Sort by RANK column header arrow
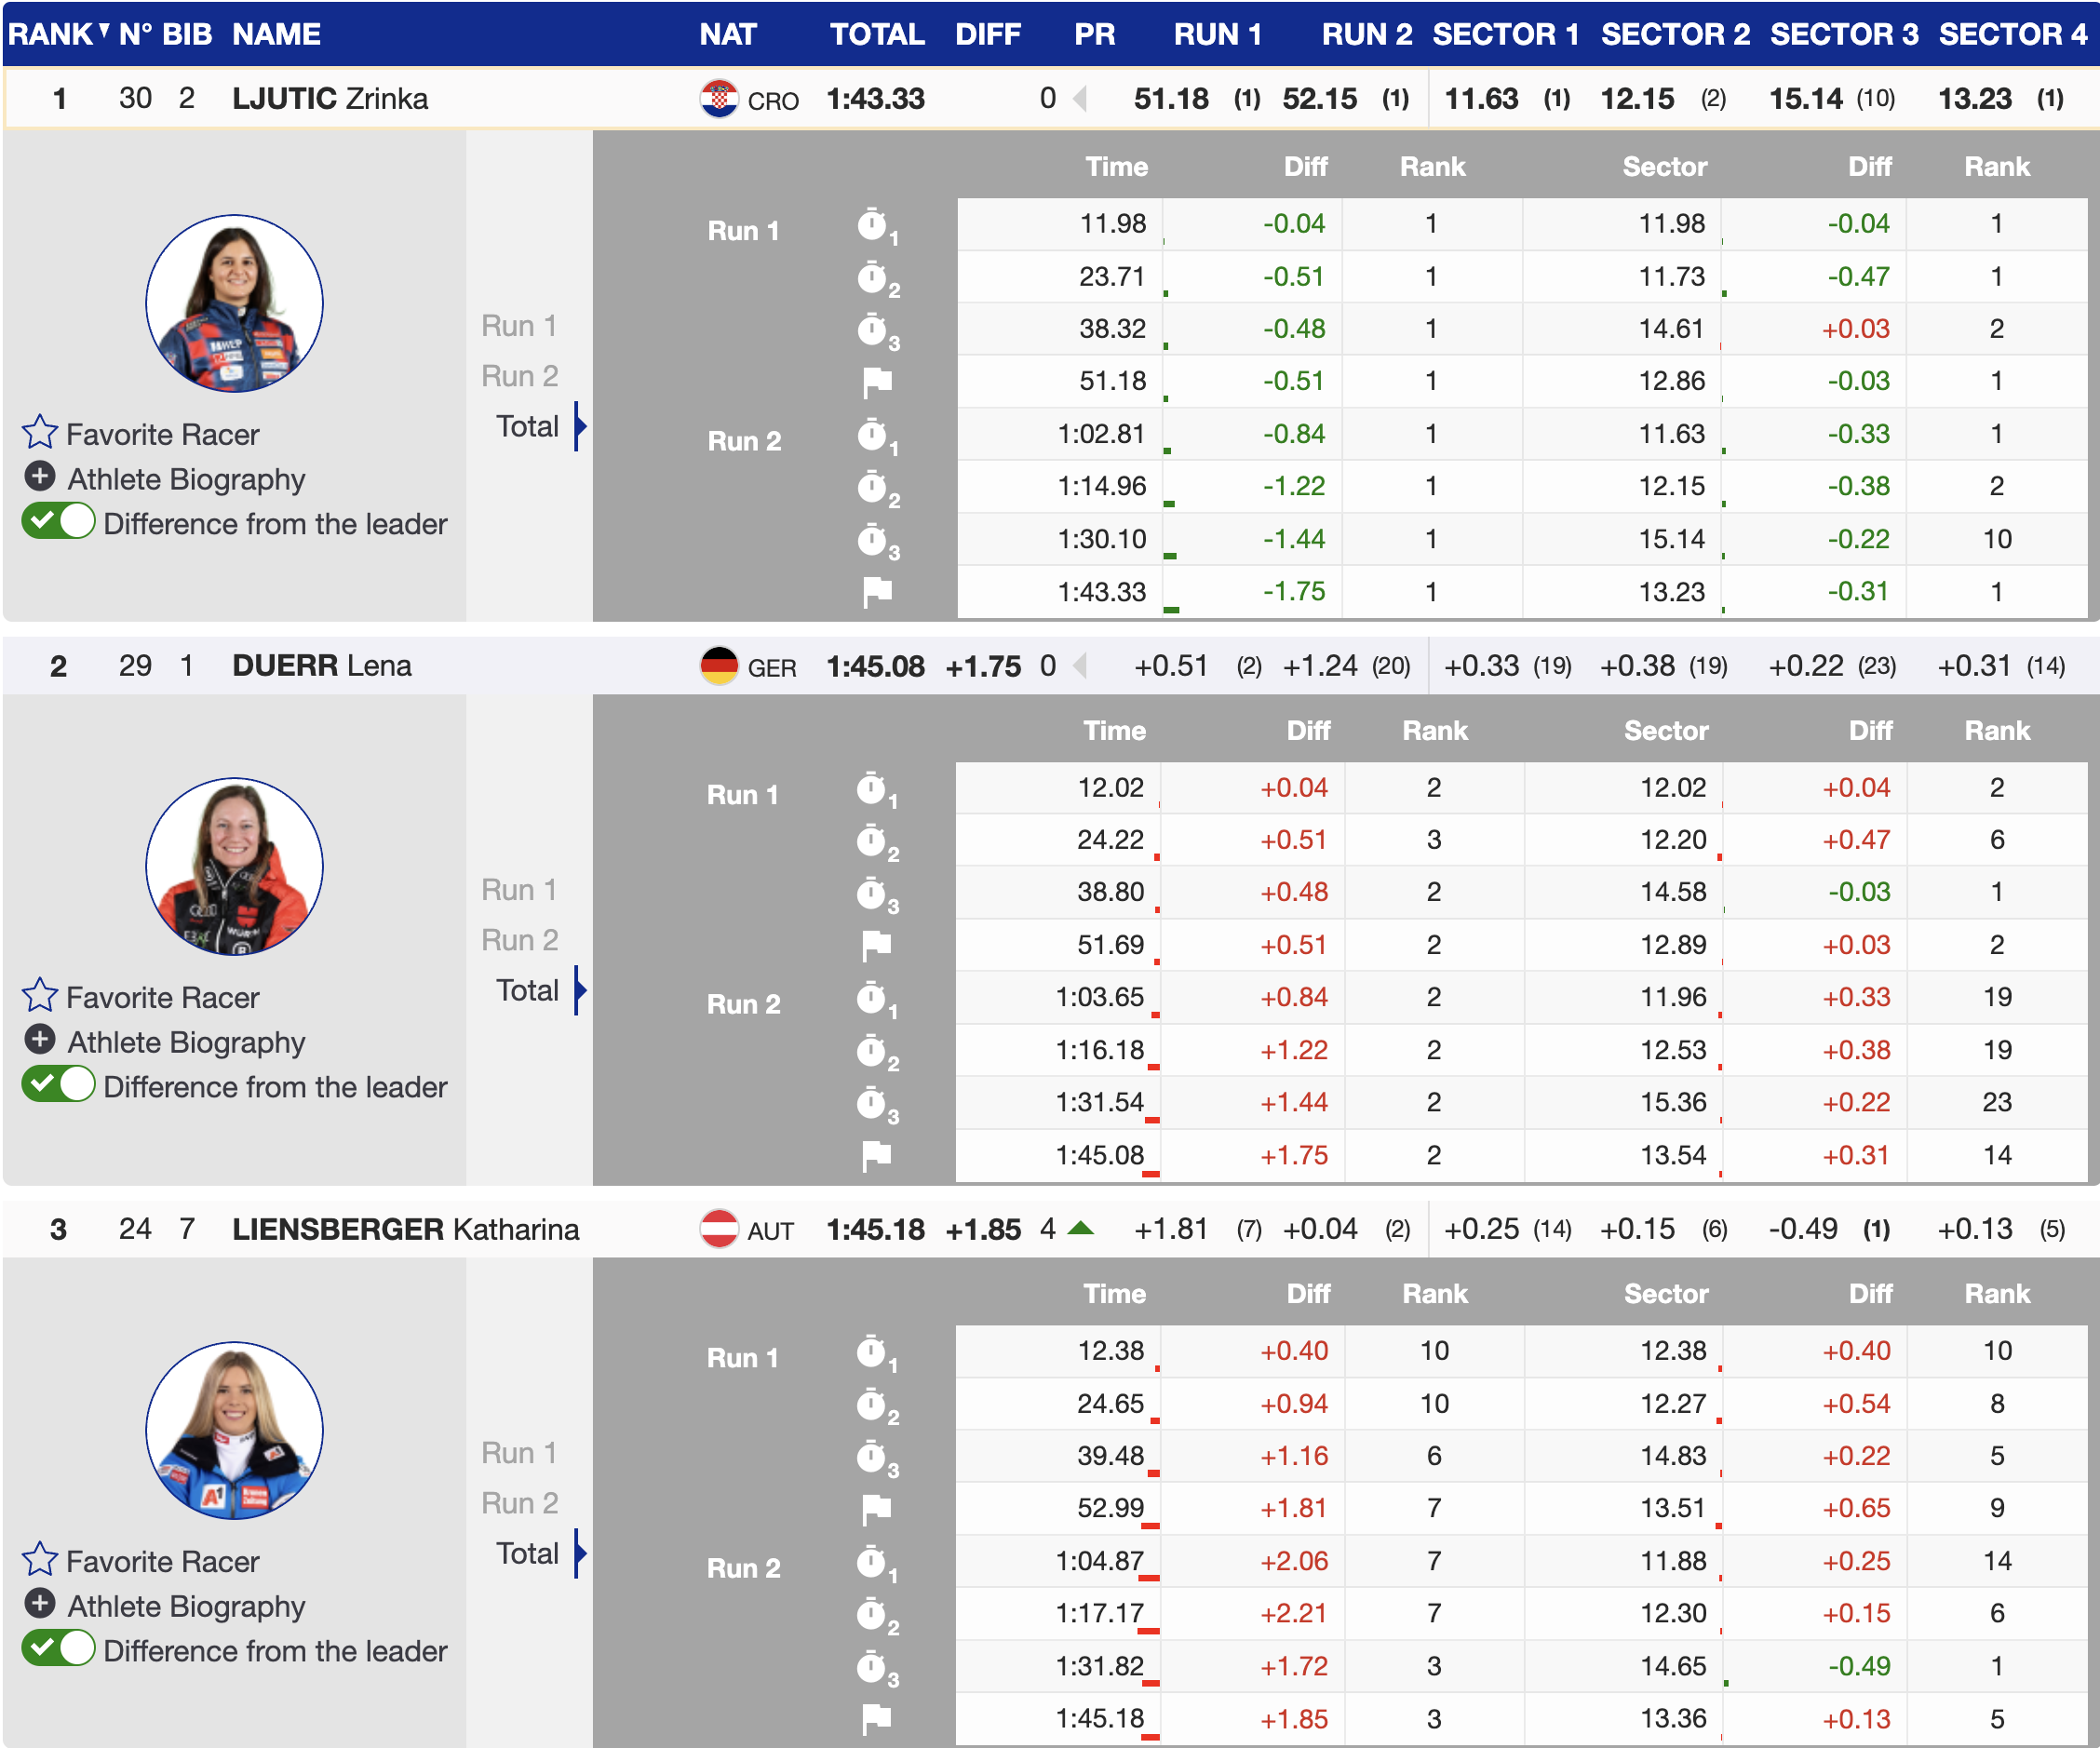The image size is (2100, 1748). click(x=103, y=29)
